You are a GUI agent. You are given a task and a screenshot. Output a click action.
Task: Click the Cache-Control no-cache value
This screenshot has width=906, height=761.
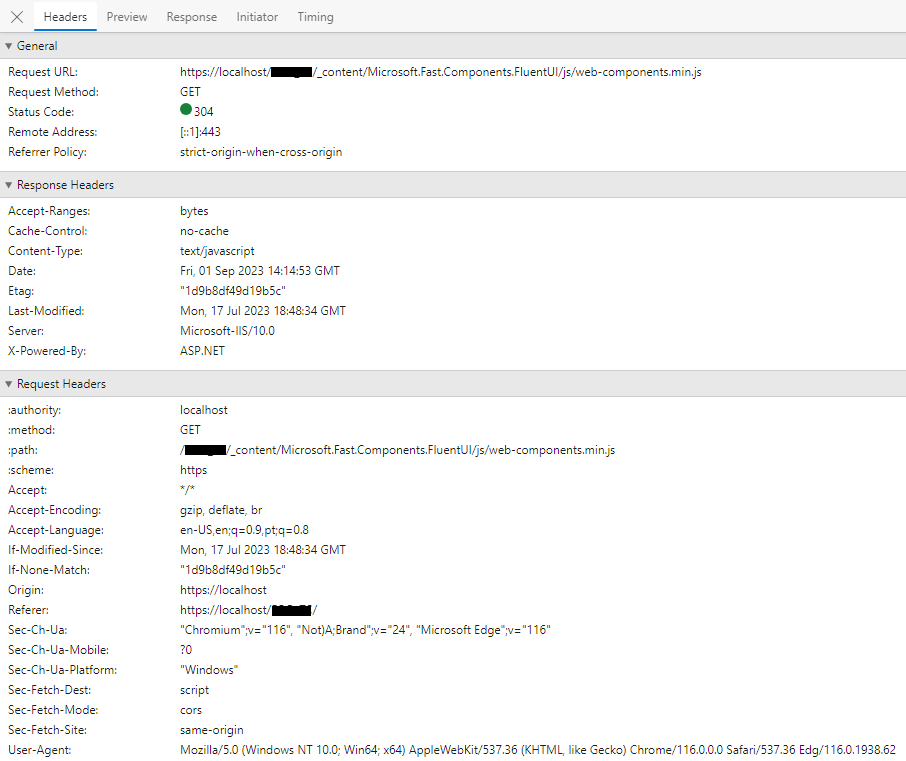point(206,230)
